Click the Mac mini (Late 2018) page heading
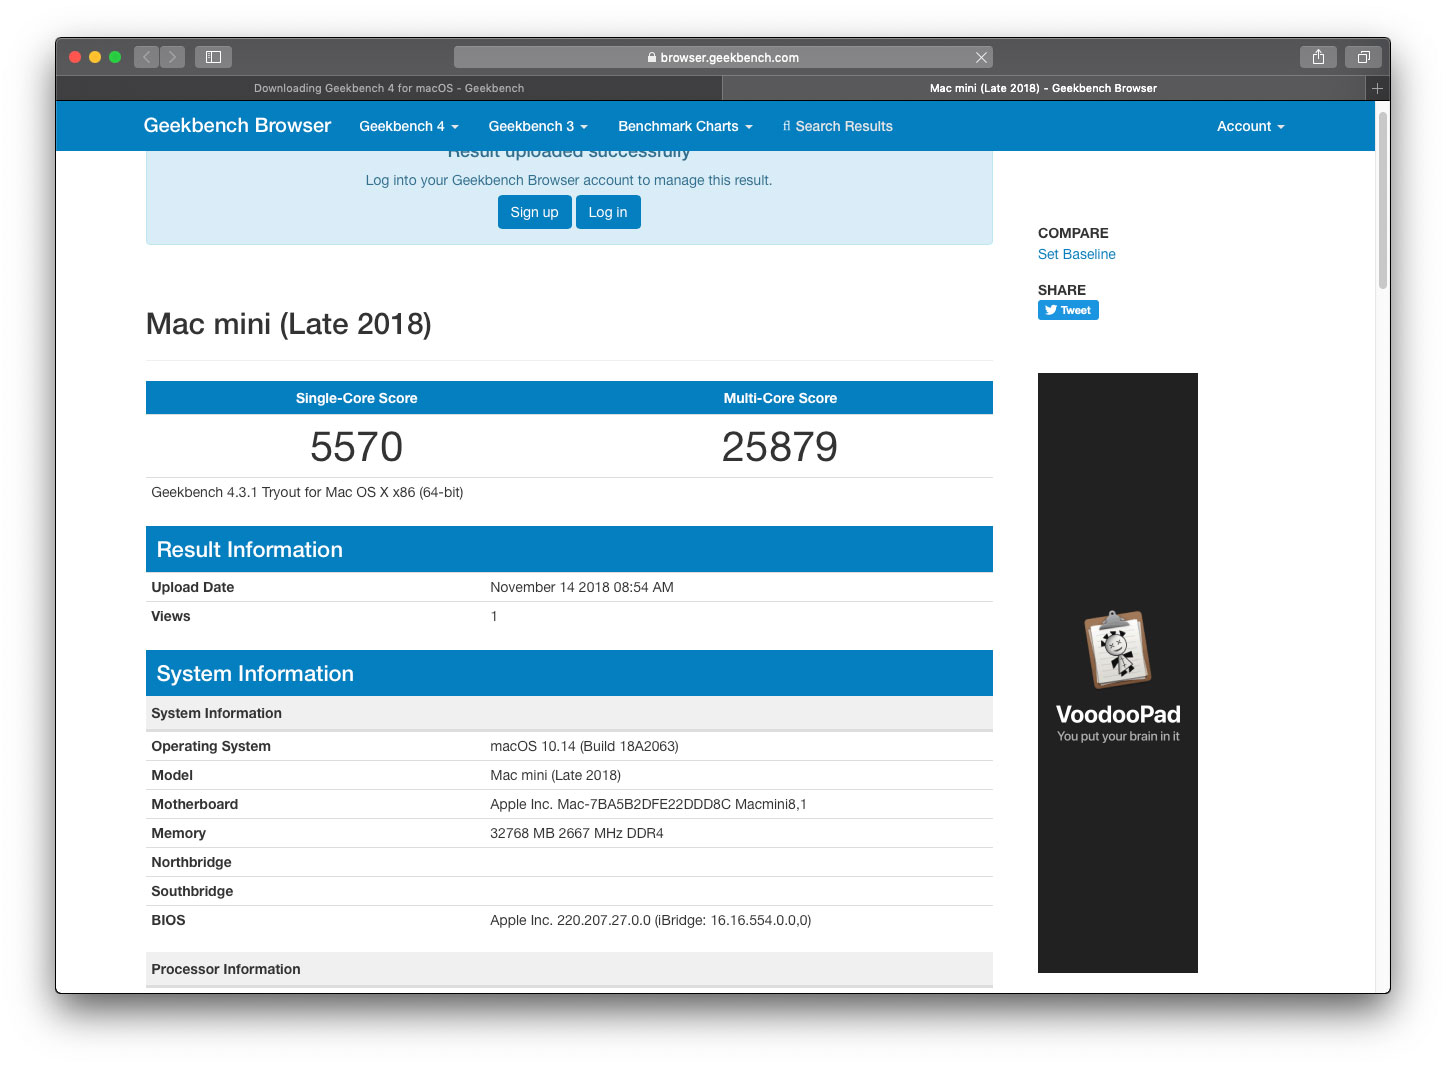Image resolution: width=1446 pixels, height=1067 pixels. [x=289, y=324]
